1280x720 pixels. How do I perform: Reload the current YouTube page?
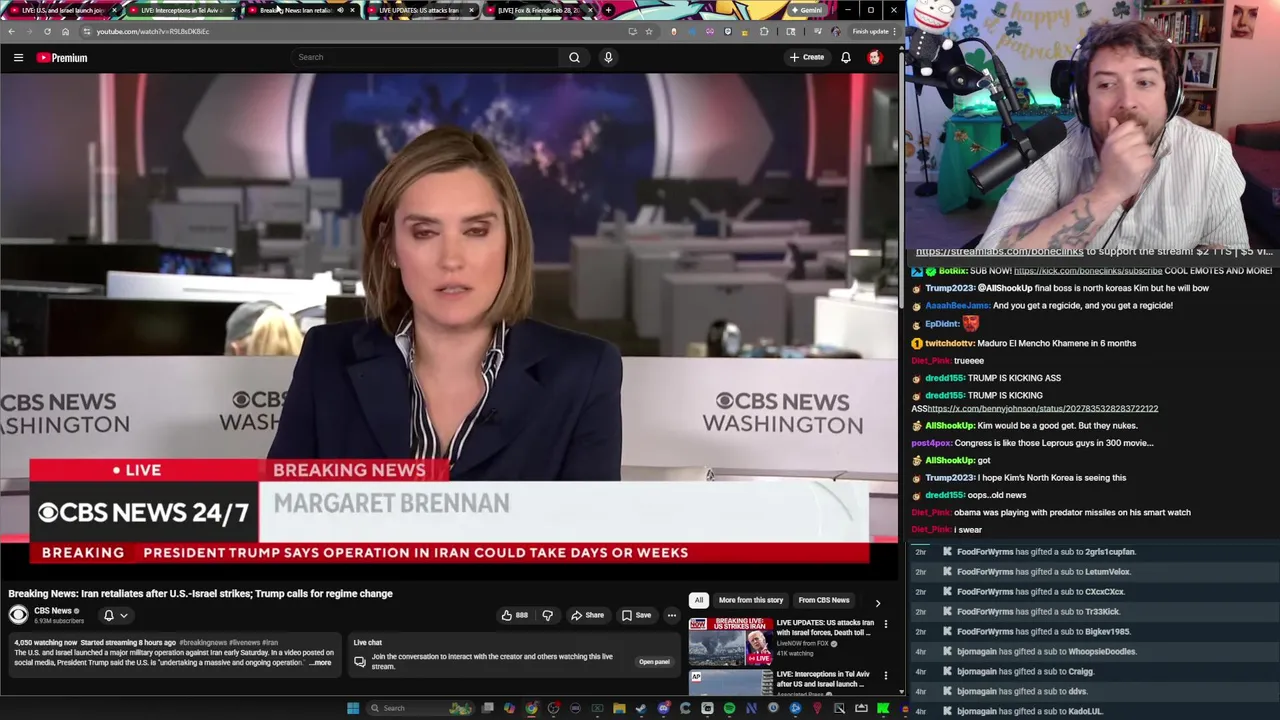[x=47, y=31]
